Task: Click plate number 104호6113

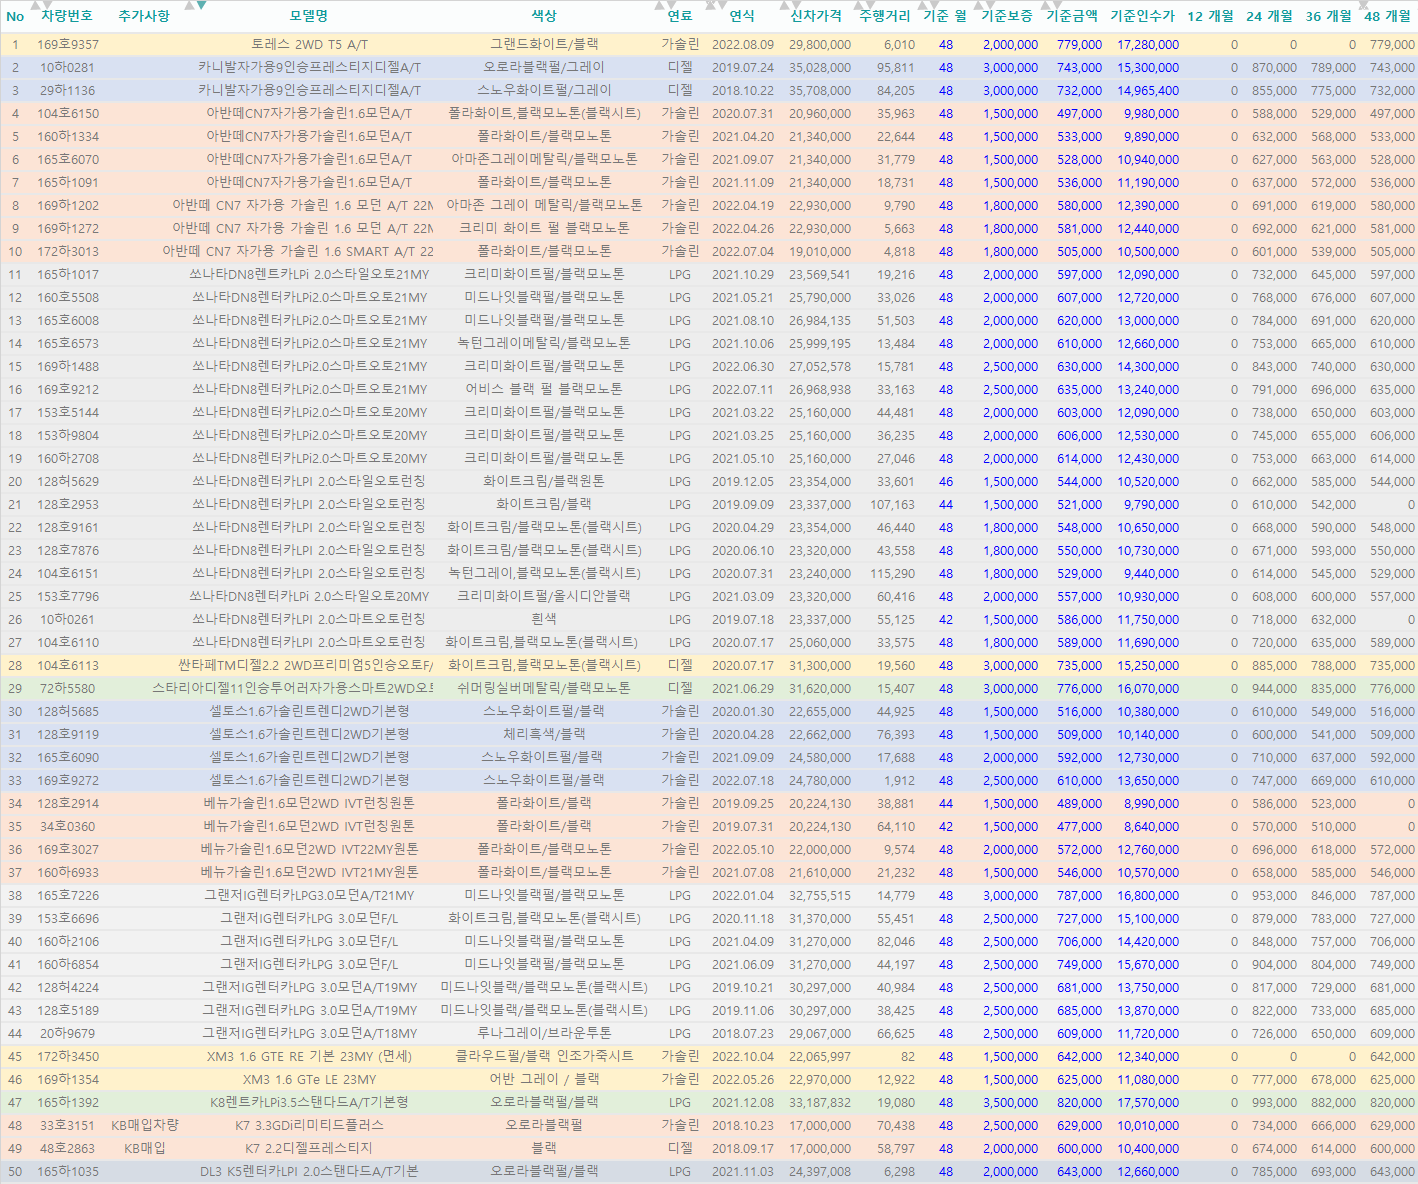Action: click(x=68, y=666)
